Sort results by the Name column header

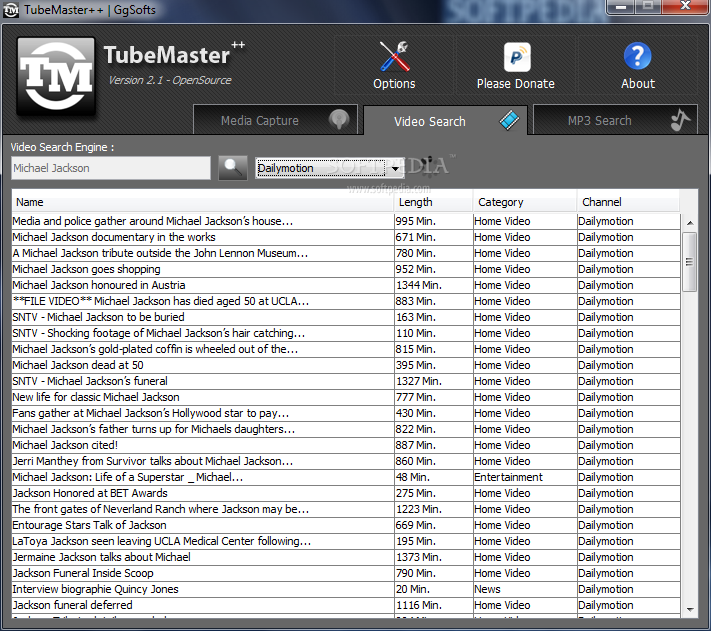(x=203, y=202)
